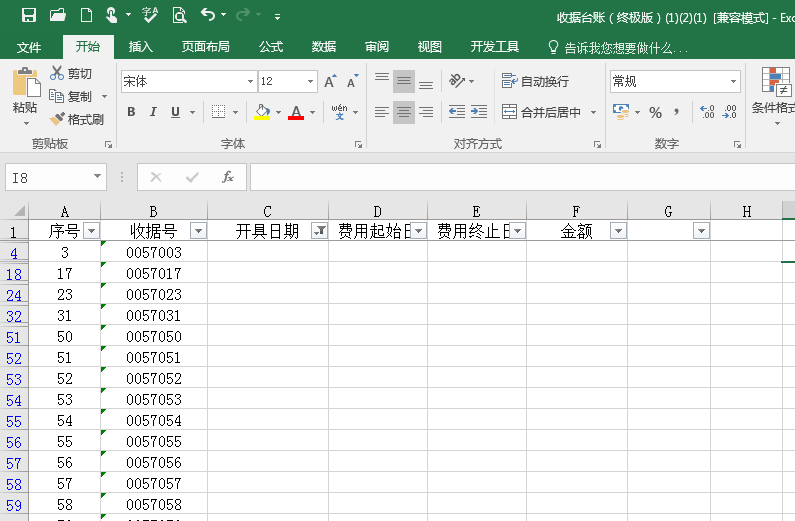Toggle underline formatting
This screenshot has height=521, width=795.
click(175, 112)
